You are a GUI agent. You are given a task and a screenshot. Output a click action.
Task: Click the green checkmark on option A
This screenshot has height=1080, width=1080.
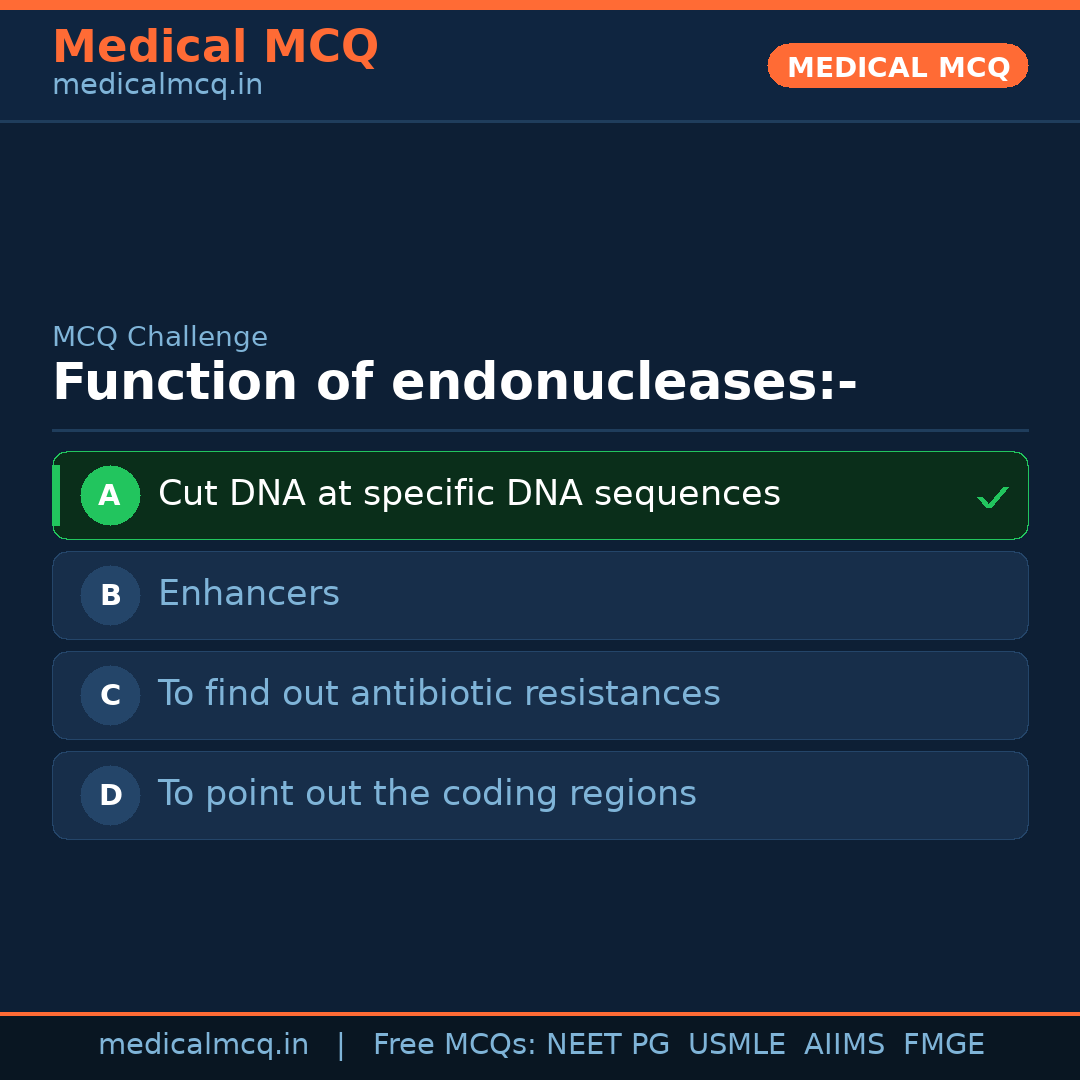click(x=992, y=497)
